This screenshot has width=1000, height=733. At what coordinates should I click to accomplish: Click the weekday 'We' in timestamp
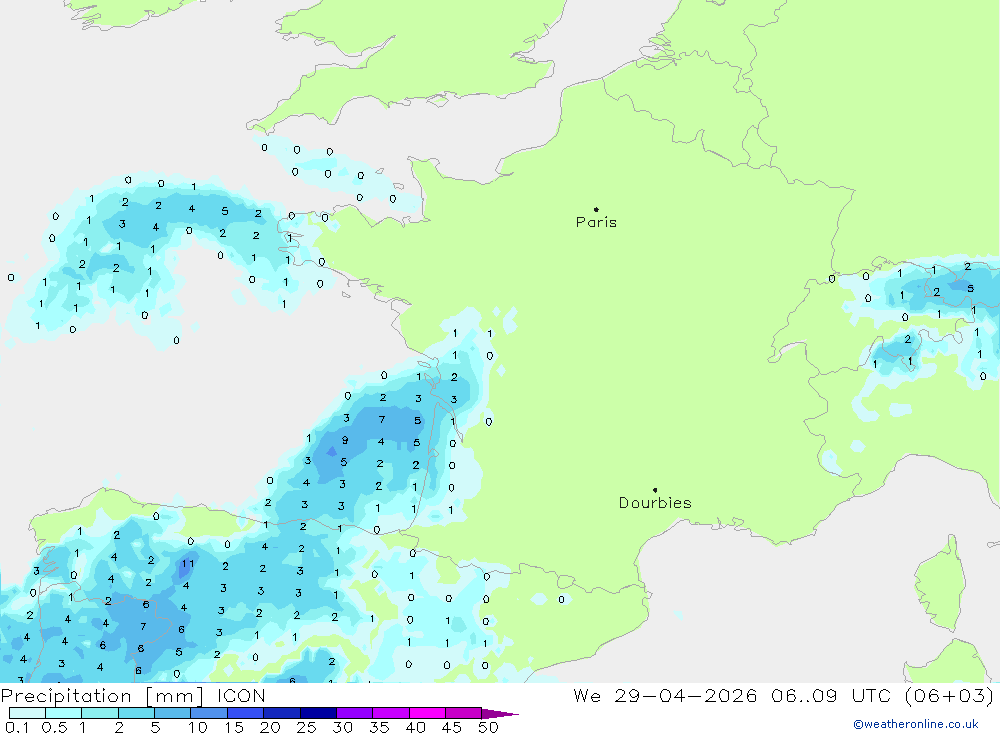[587, 696]
